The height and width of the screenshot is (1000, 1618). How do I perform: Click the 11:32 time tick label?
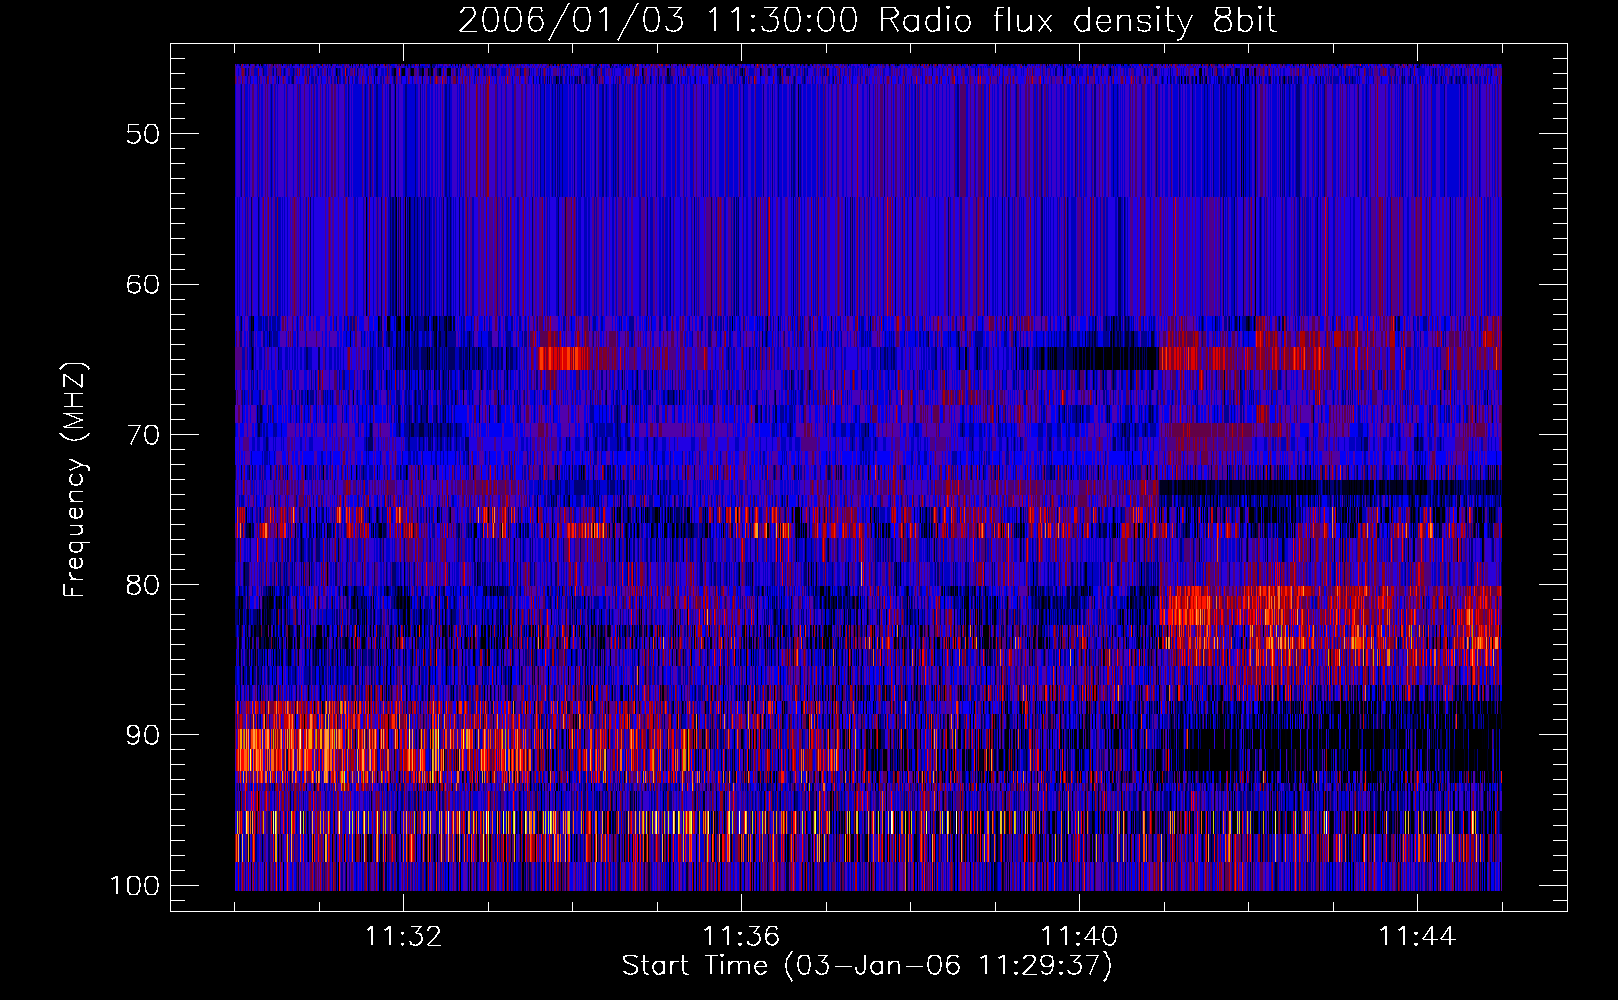403,937
